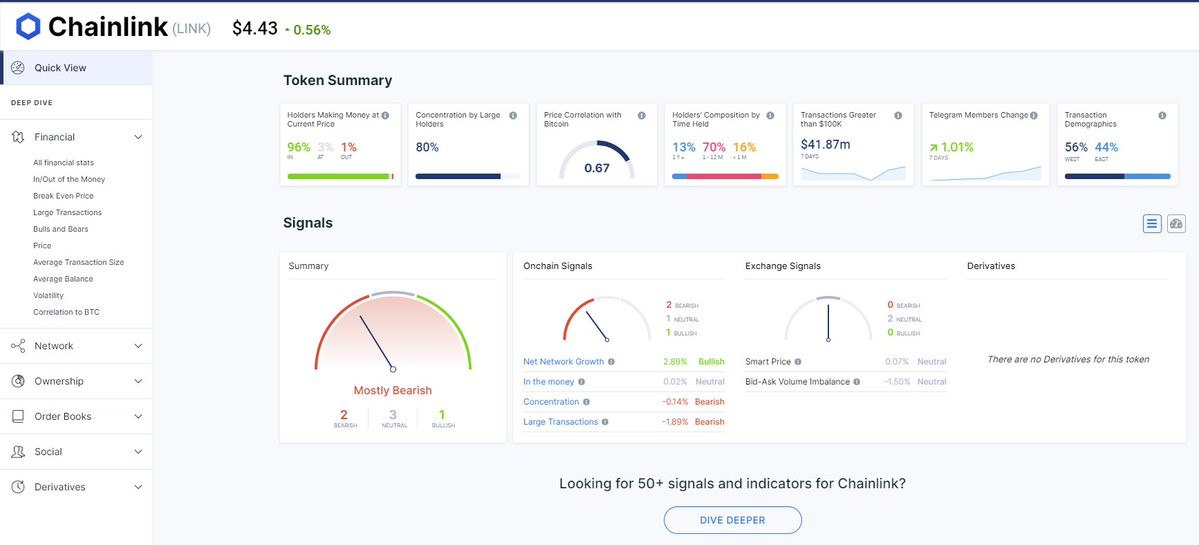Click info icon next to Concentration signal
Viewport: 1199px width, 545px height.
(x=587, y=401)
